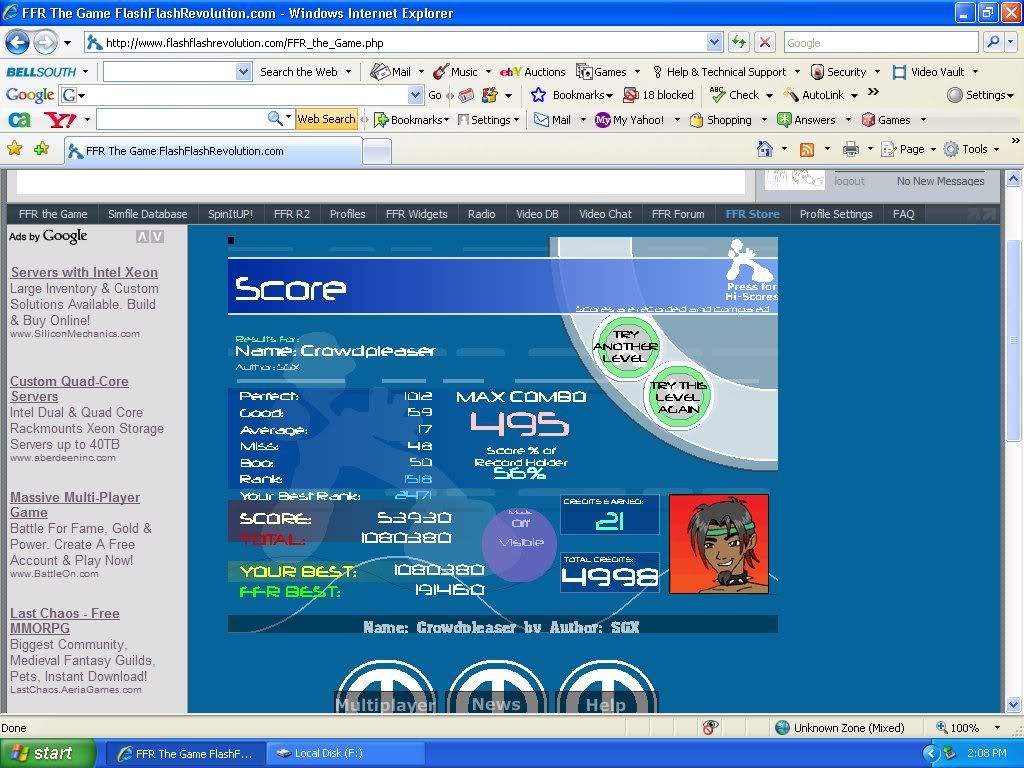Open the IE Home icon
Image resolution: width=1024 pixels, height=768 pixels.
point(765,149)
